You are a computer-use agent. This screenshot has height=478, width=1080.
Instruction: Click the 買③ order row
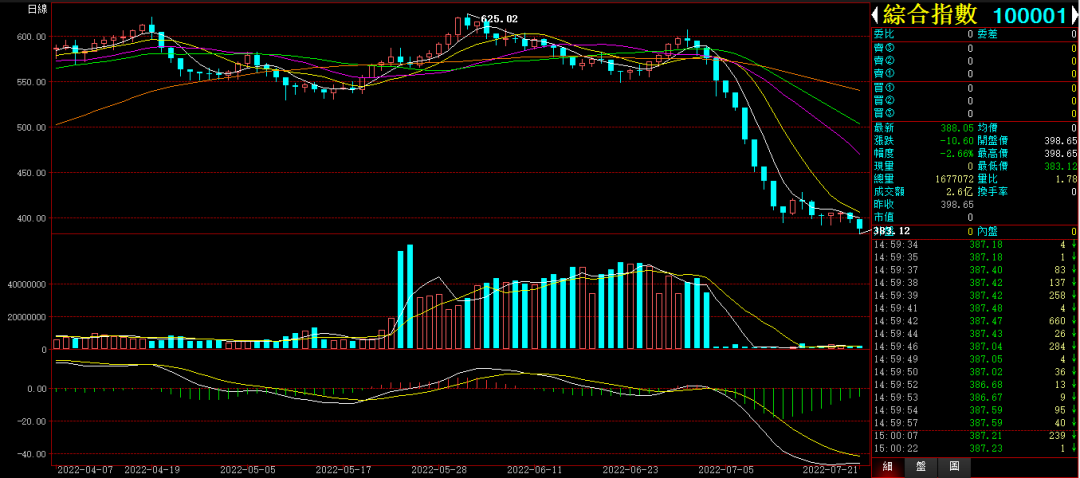975,114
